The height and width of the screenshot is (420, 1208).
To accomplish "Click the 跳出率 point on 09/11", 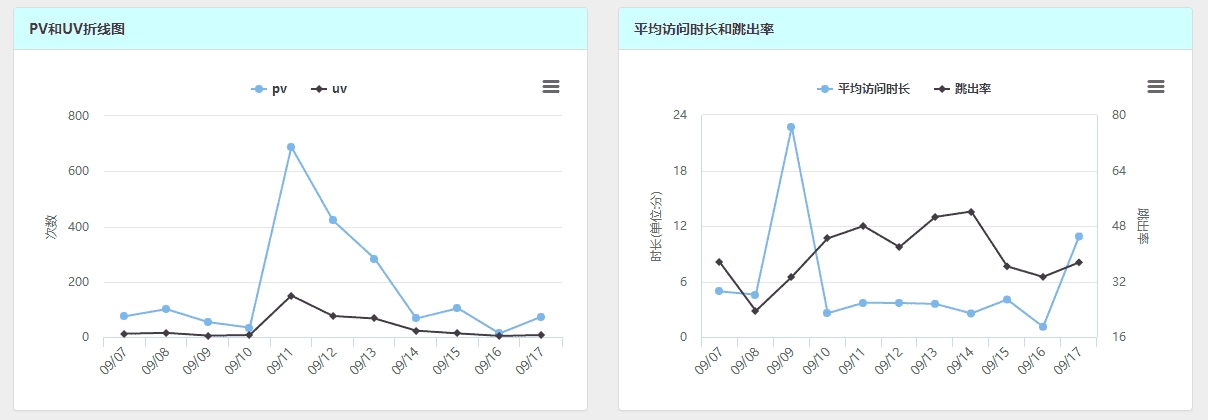I will pos(863,226).
